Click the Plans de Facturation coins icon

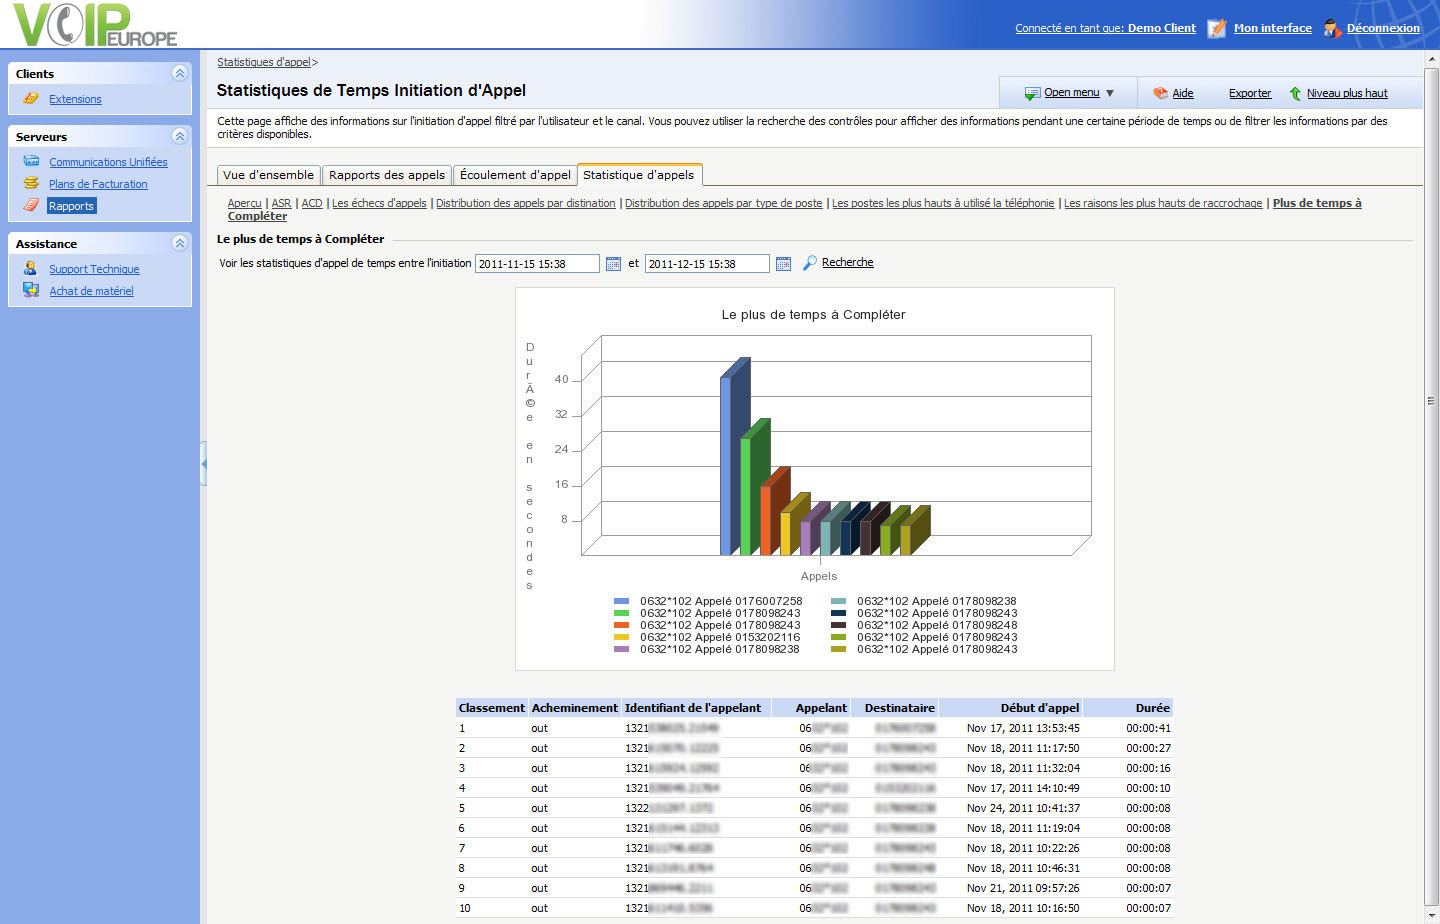(x=31, y=183)
